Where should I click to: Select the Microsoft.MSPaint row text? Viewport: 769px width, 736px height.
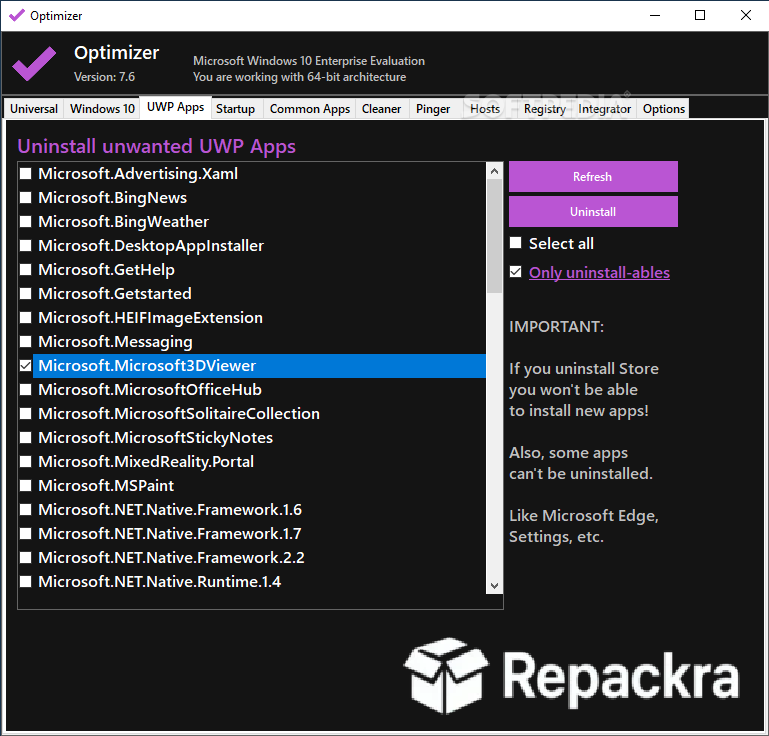[x=106, y=485]
